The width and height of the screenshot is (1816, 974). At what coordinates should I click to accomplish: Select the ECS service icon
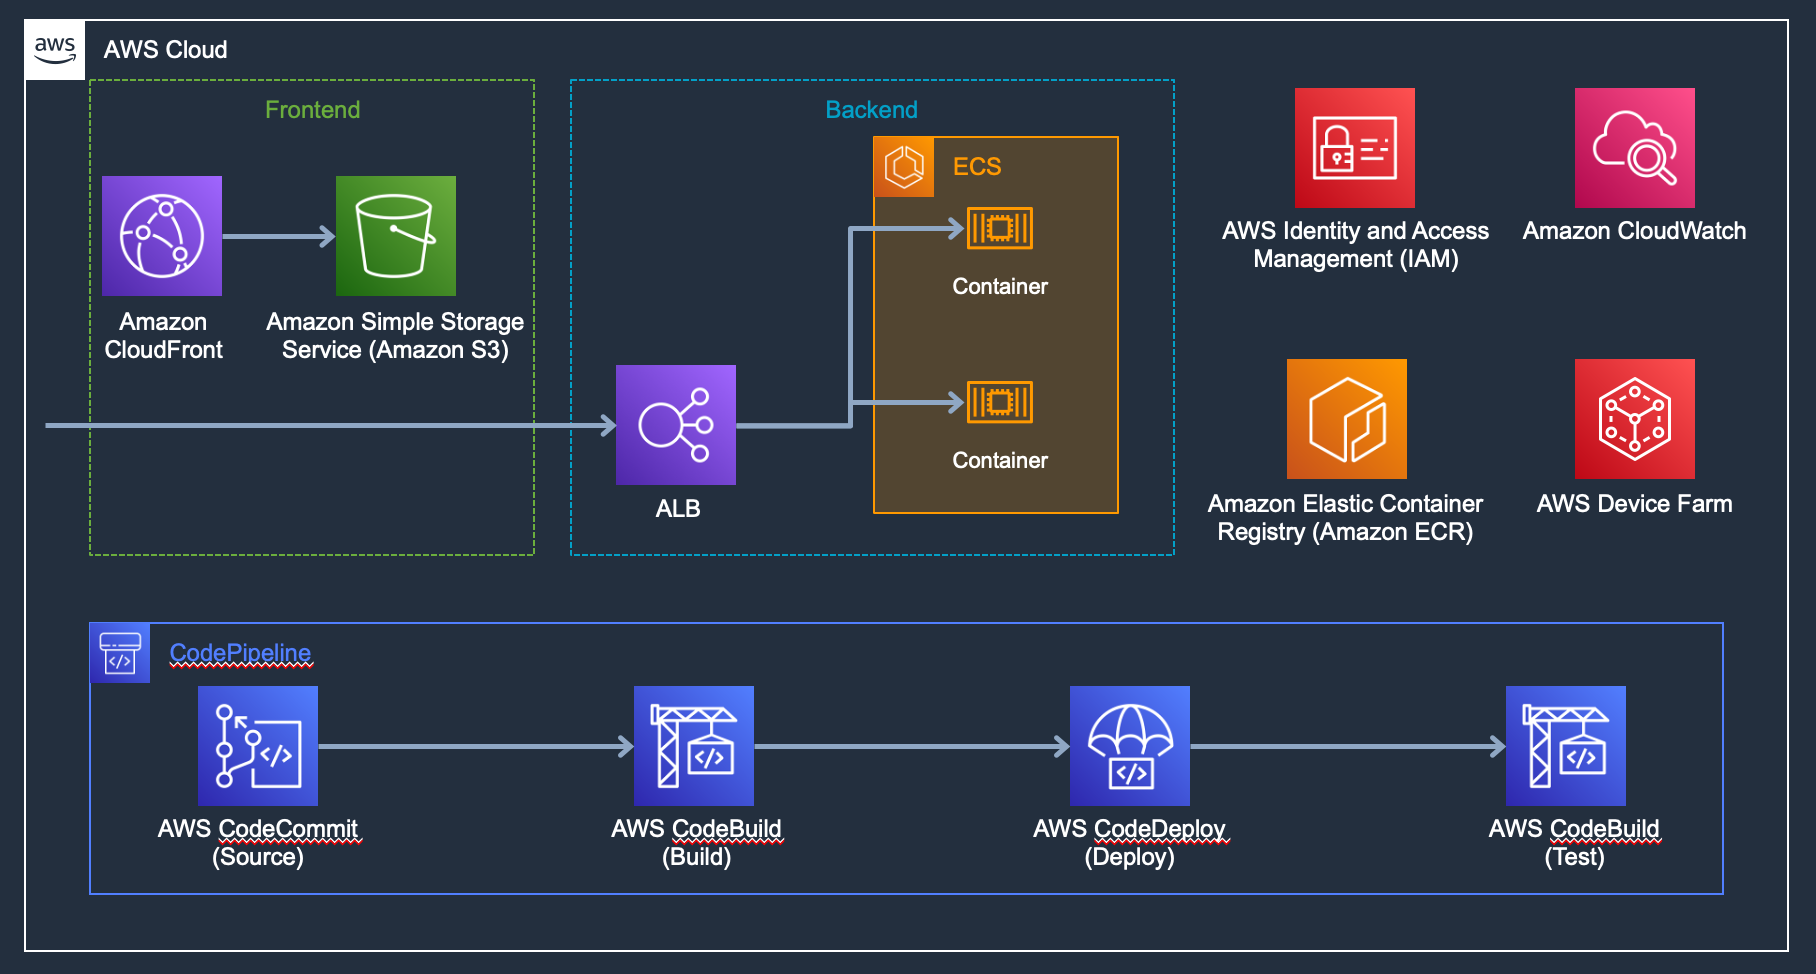[904, 167]
